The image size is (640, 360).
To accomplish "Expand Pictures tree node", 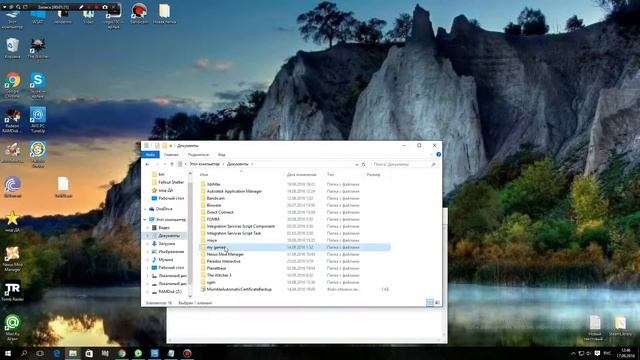I will (148, 252).
